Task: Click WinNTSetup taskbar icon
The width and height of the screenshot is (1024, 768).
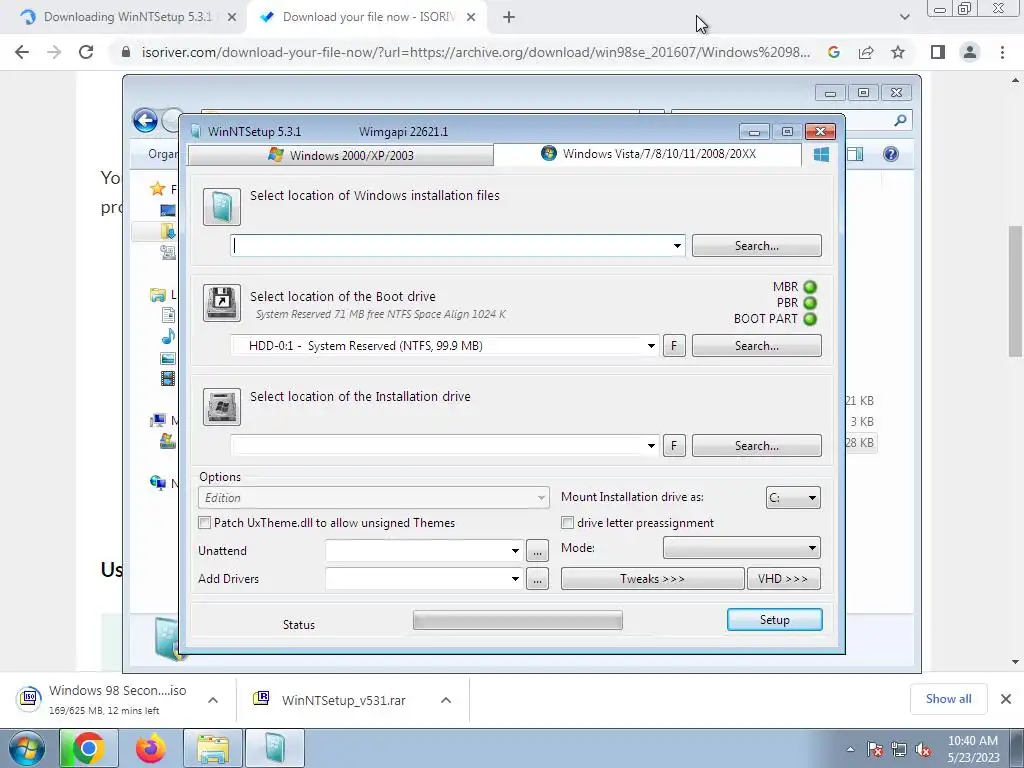Action: (275, 748)
